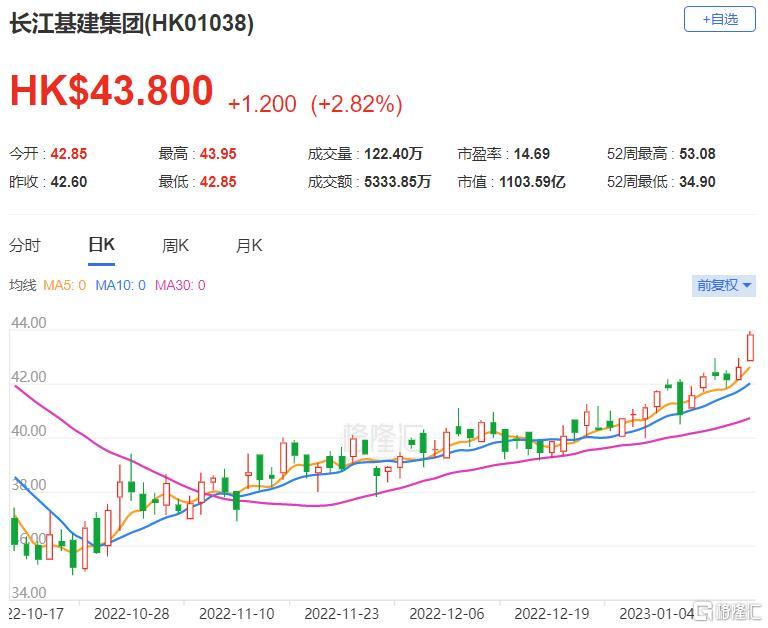The image size is (768, 628).
Task: Open the 周K weekly chart tab
Action: (x=175, y=245)
